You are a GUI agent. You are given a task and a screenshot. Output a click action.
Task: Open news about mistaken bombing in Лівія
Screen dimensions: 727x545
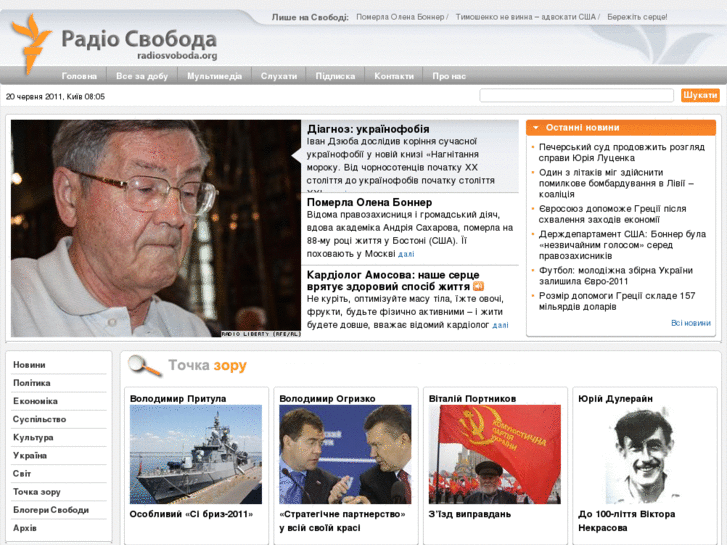point(616,183)
